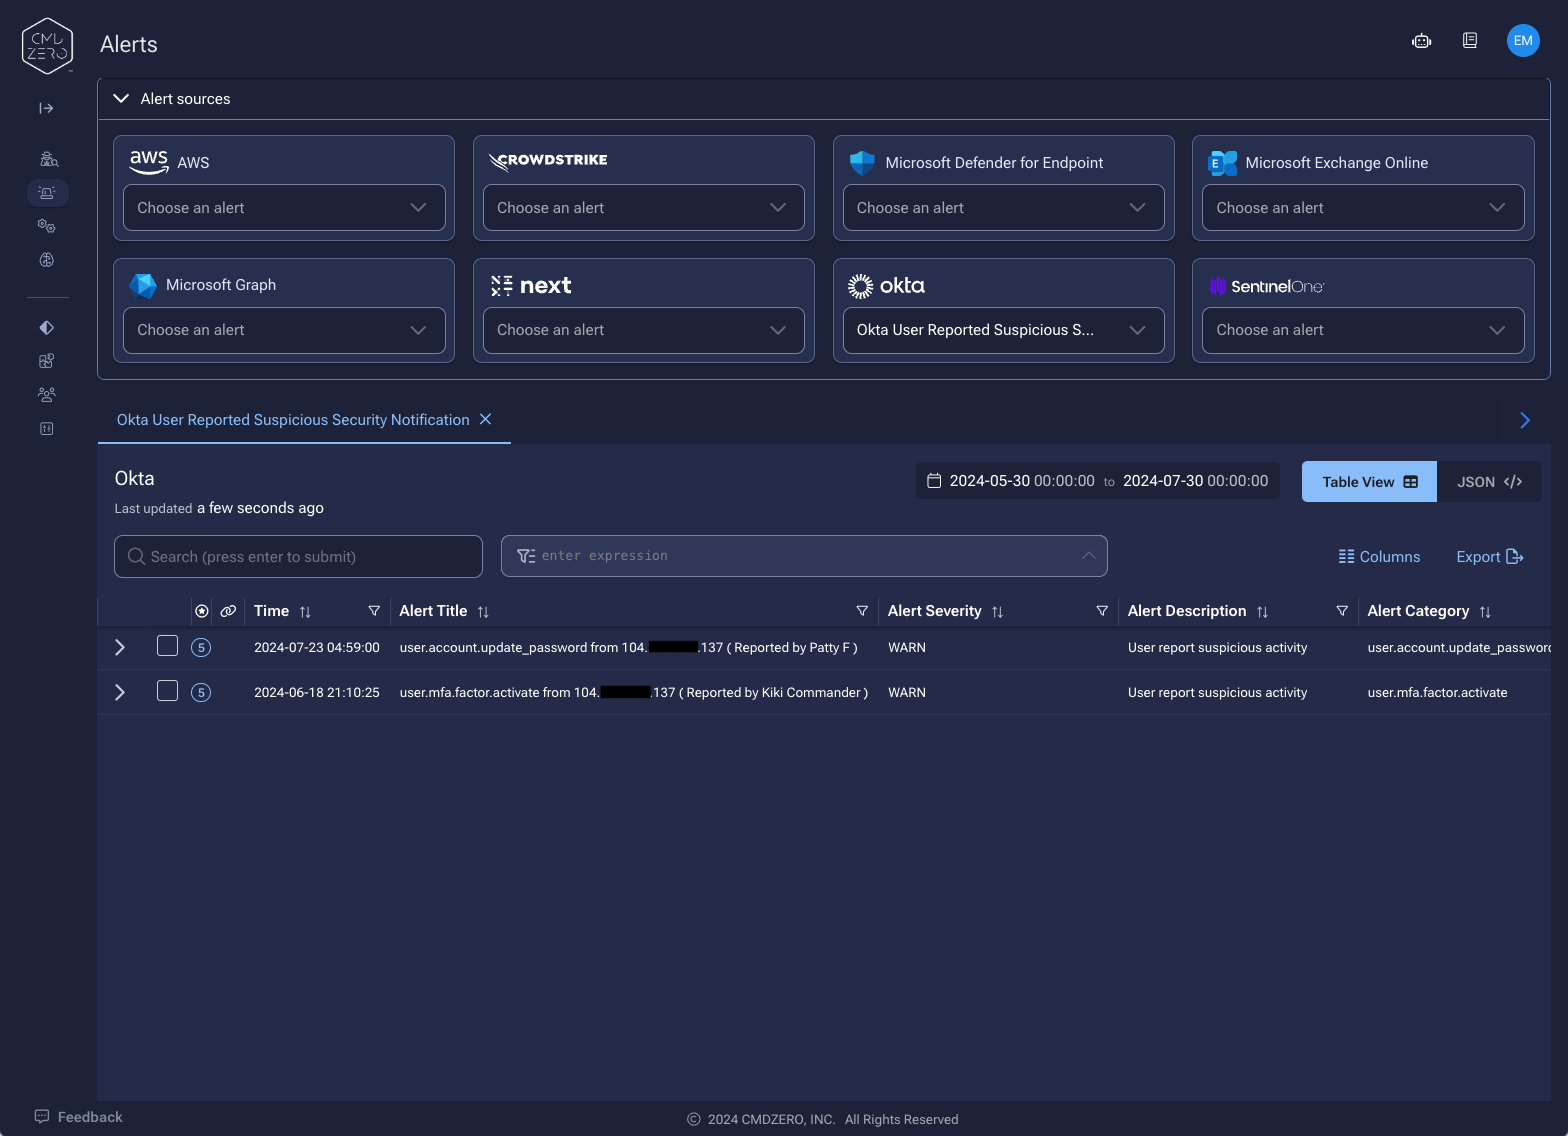Screen dimensions: 1568x1136
Task: Filter the Alert Title column
Action: 862,611
